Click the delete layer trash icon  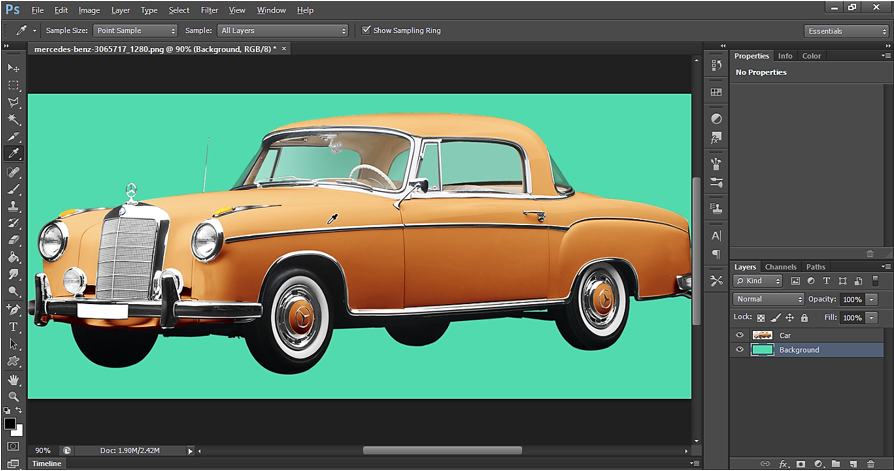(871, 464)
